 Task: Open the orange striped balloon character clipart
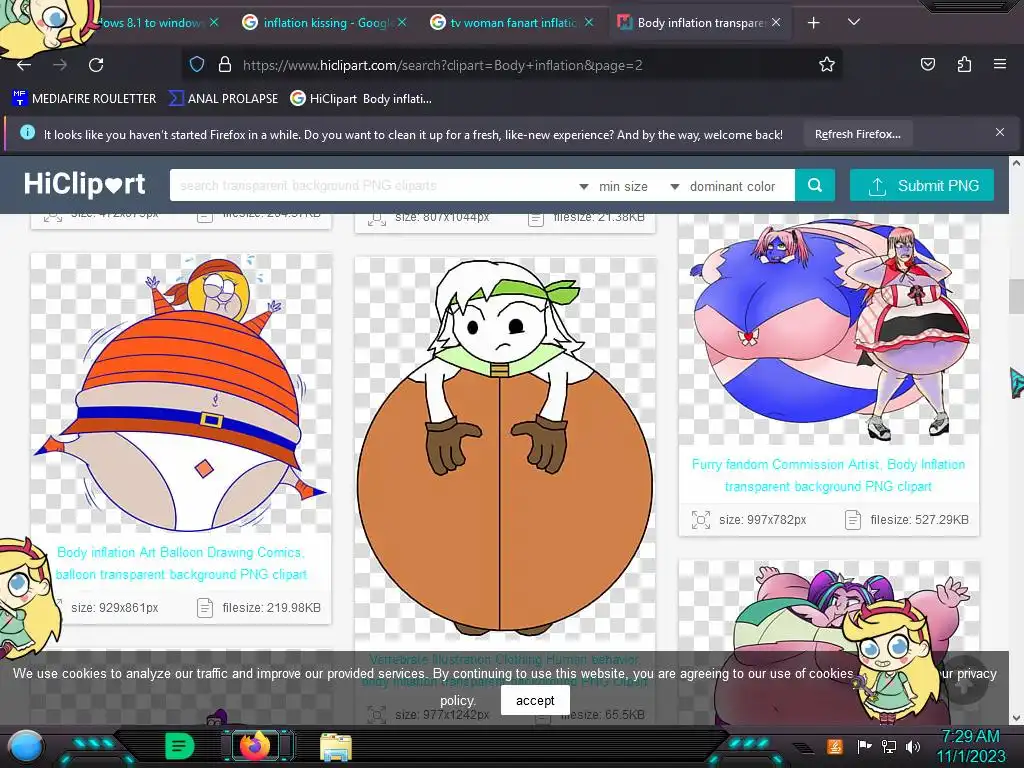181,393
